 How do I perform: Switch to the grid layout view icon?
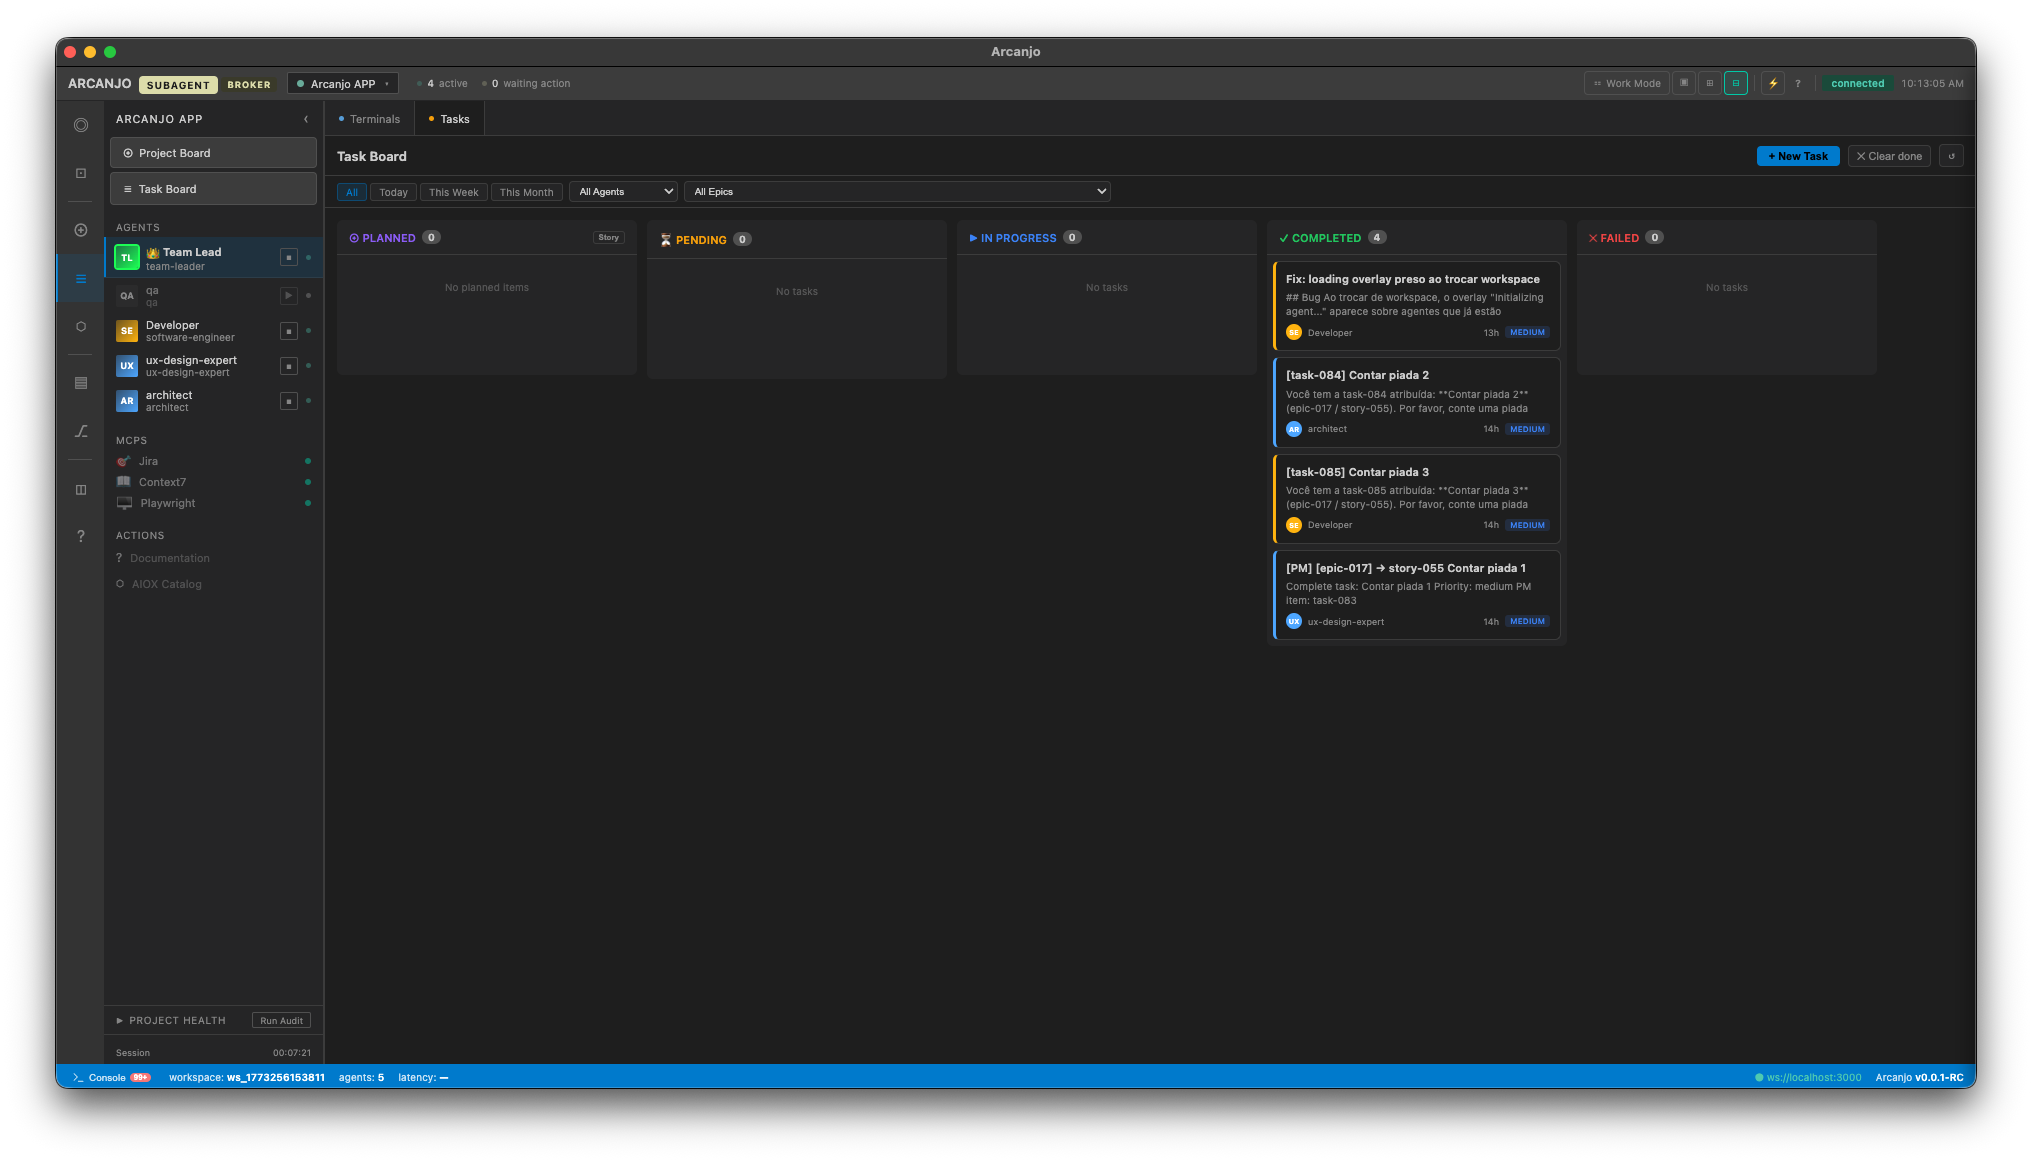1710,83
